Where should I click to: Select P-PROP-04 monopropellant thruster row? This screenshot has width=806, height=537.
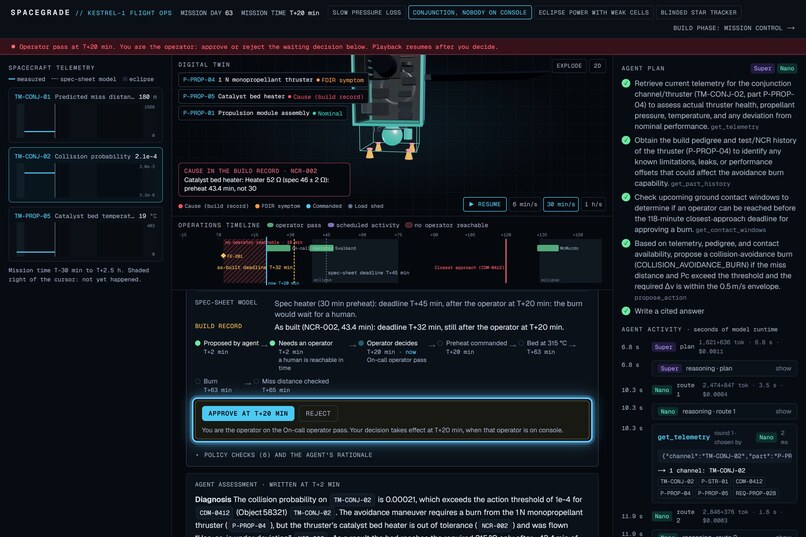tap(273, 80)
